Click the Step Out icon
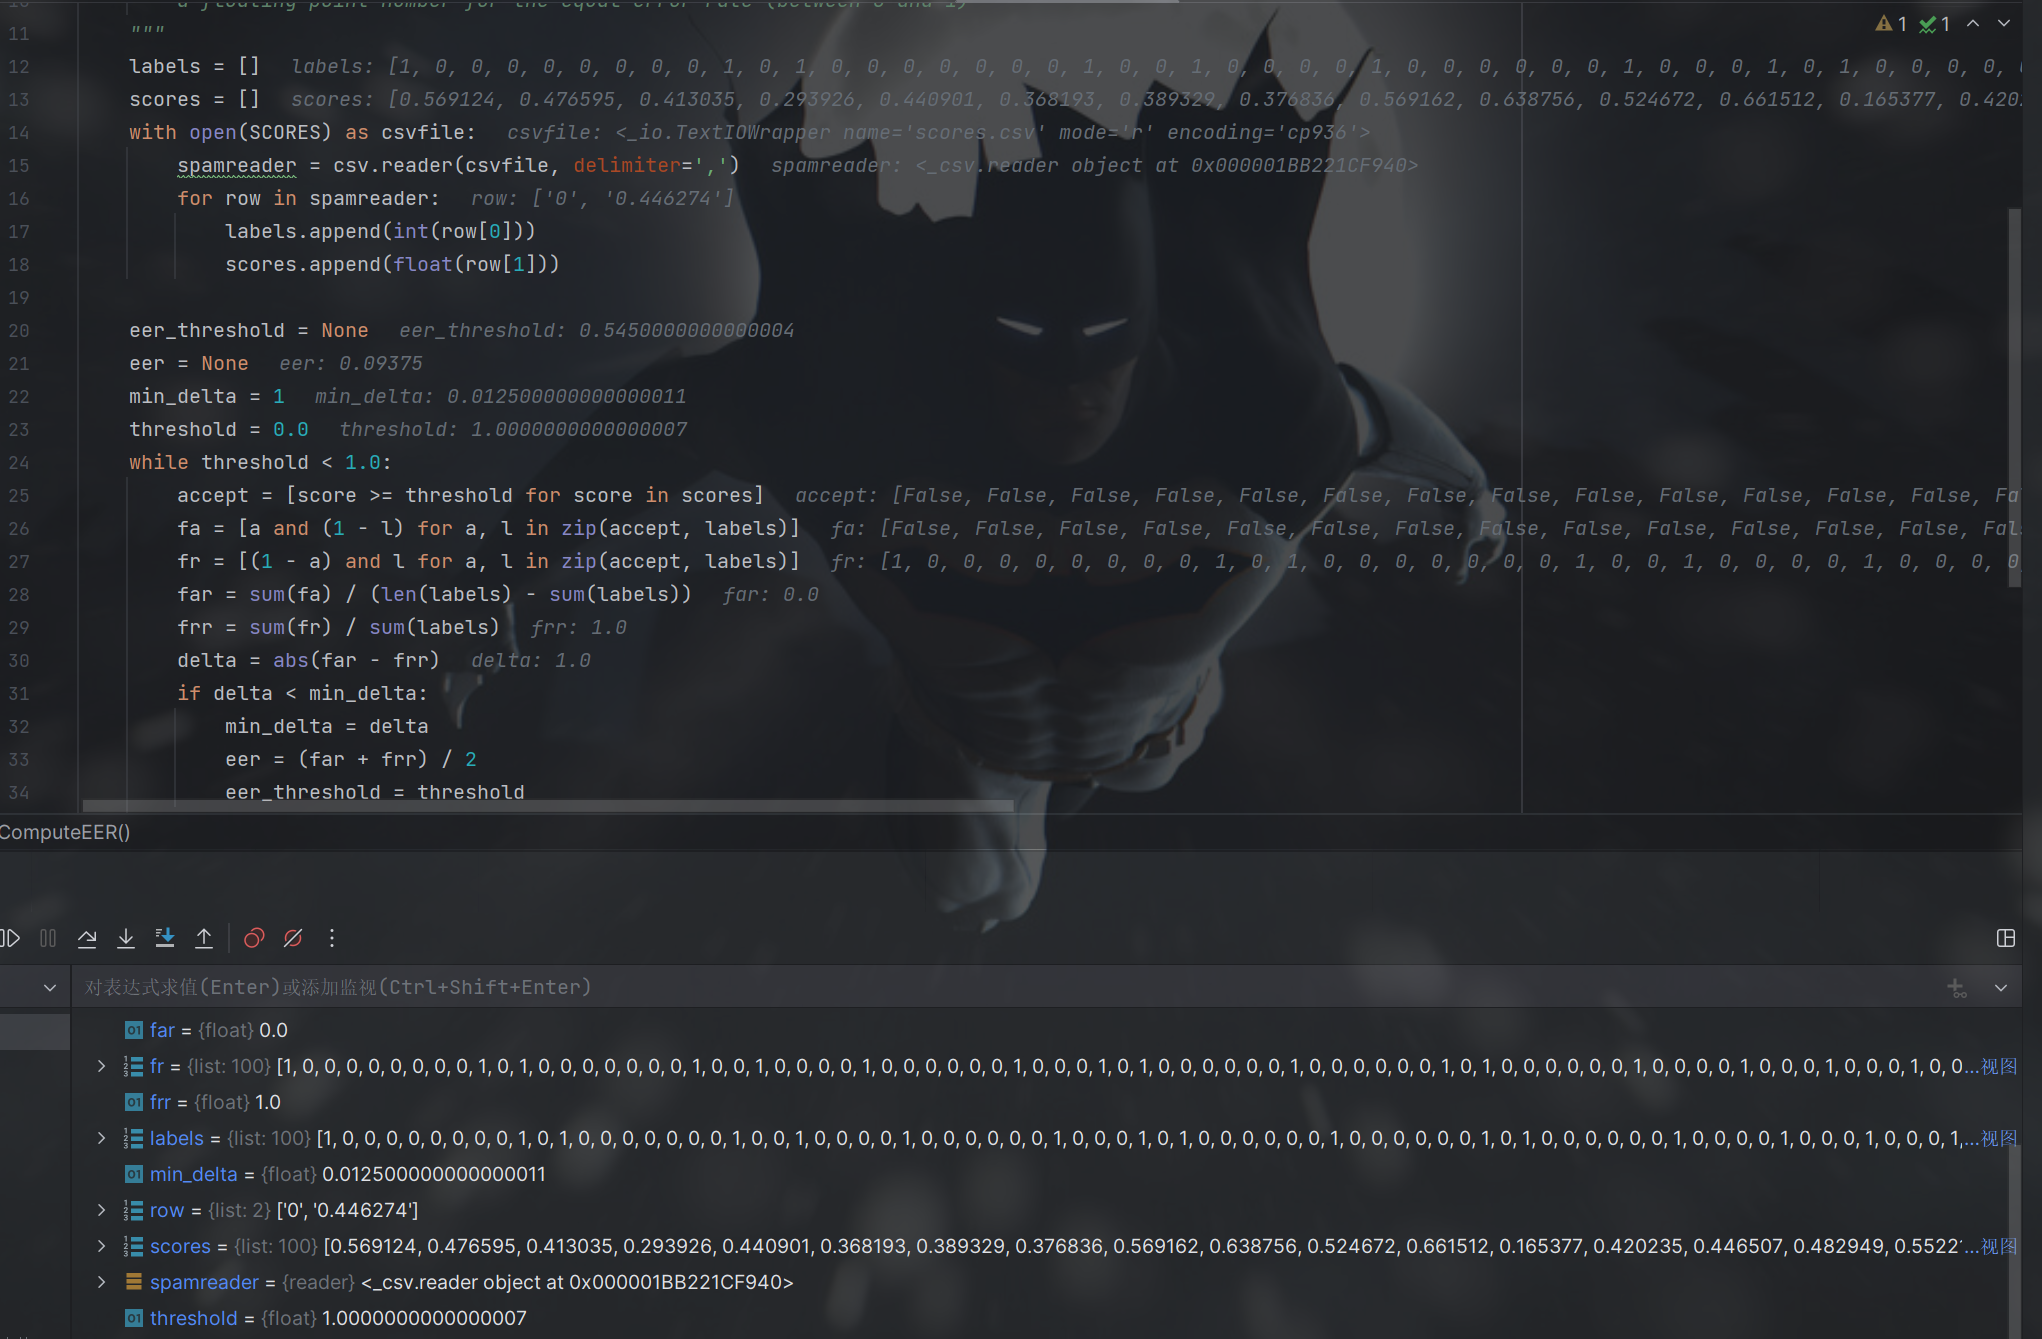Image resolution: width=2042 pixels, height=1339 pixels. [204, 938]
